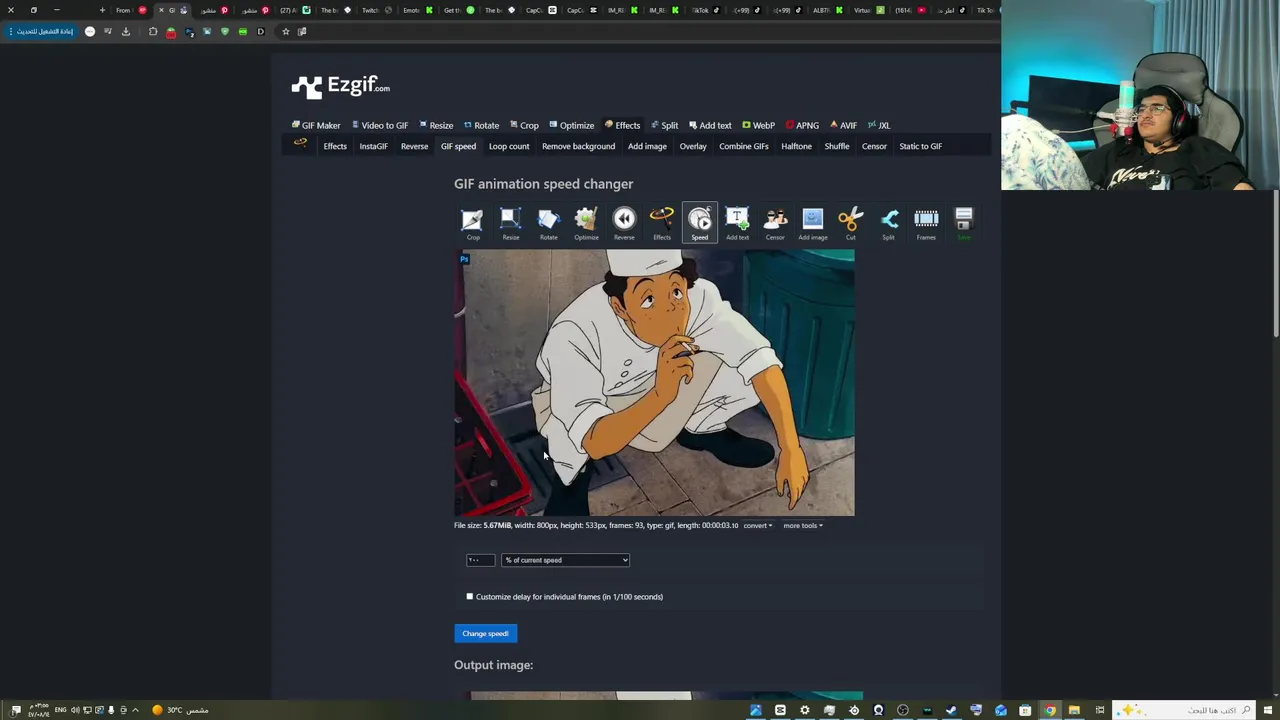The image size is (1280, 720).
Task: Open the top Rotate menu item
Action: [482, 125]
